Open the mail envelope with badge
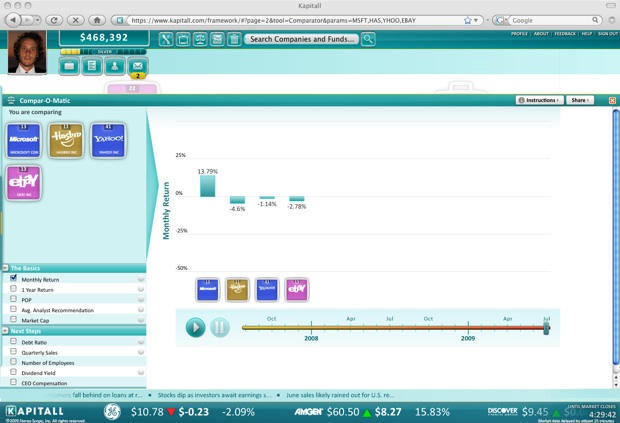The image size is (620, 423). pos(138,66)
